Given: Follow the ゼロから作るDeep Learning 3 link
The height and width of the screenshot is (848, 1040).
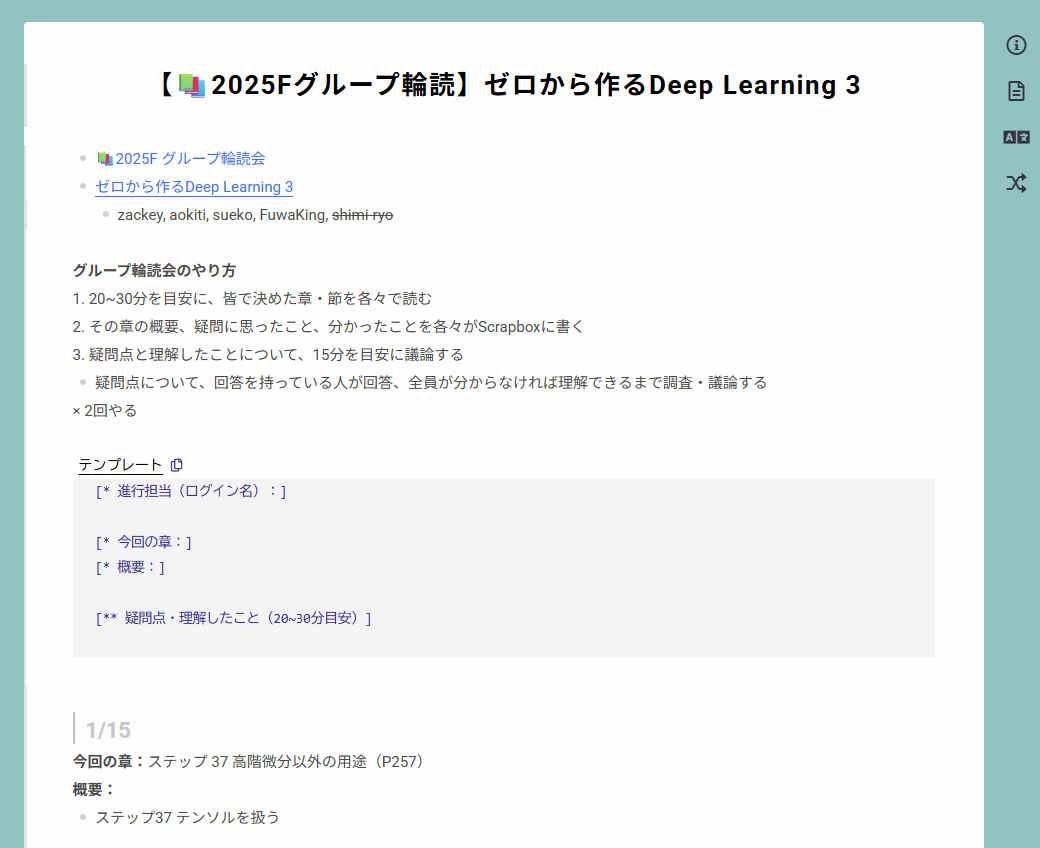Looking at the screenshot, I should click(x=194, y=187).
